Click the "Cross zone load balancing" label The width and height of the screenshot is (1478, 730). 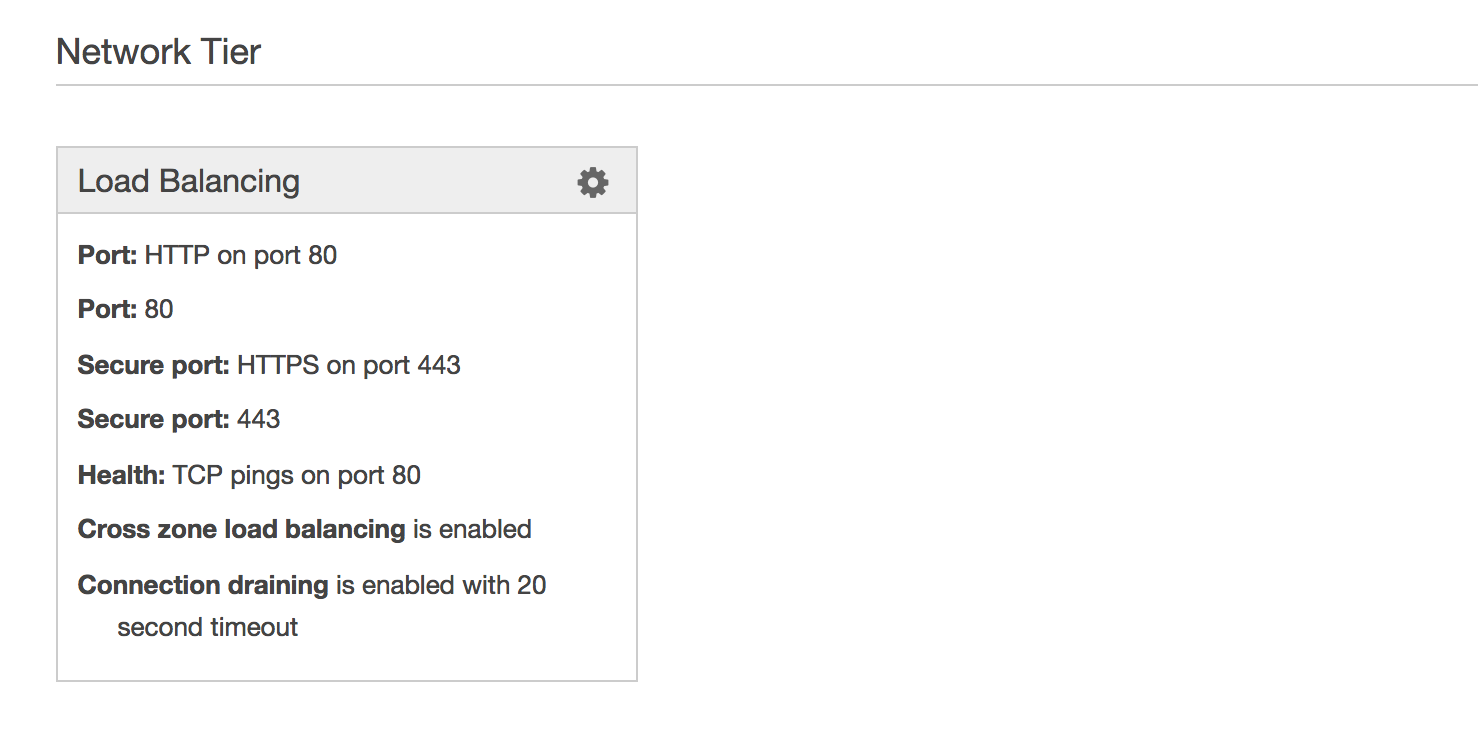(x=241, y=529)
